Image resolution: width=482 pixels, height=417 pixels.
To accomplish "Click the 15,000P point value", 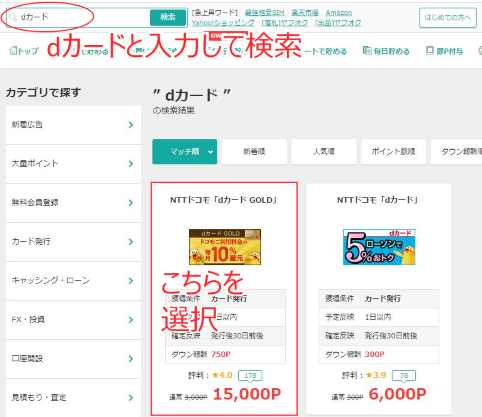I will coord(247,394).
